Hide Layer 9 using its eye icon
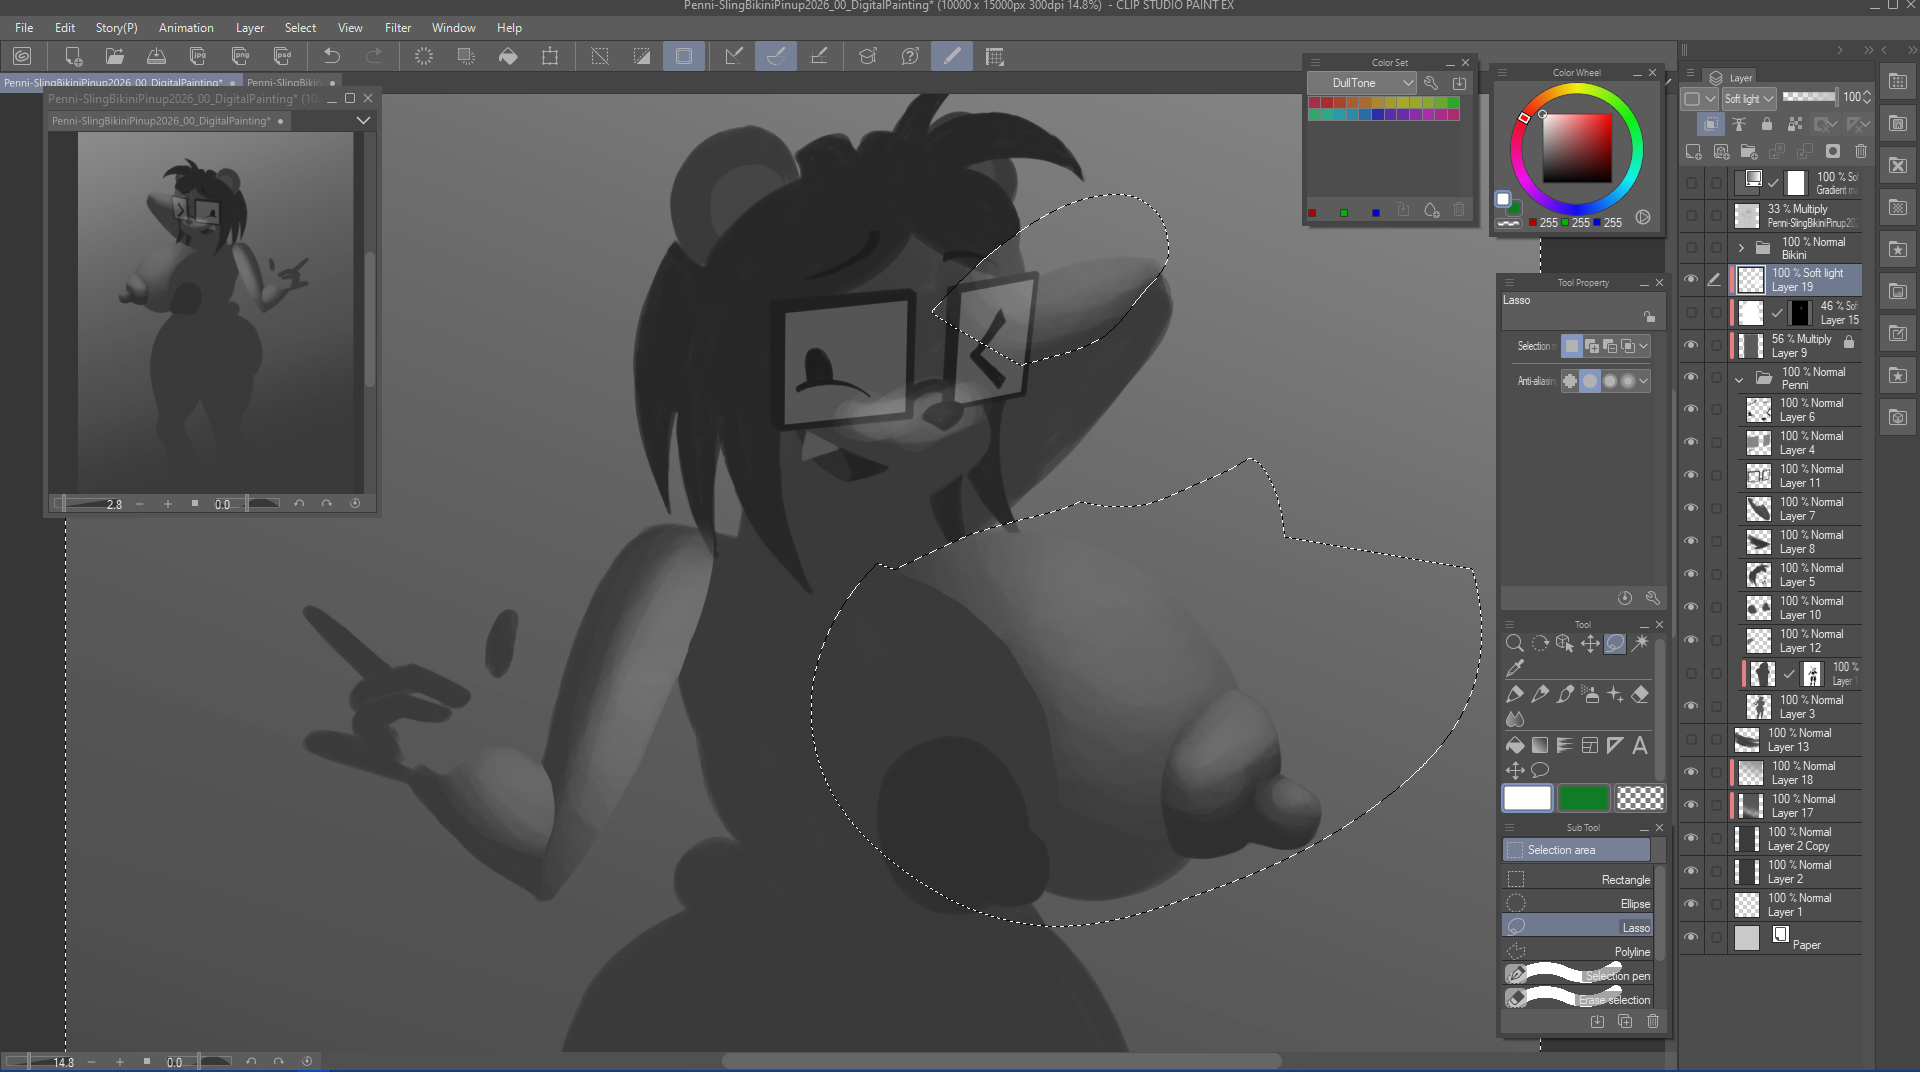Image resolution: width=1920 pixels, height=1072 pixels. [1691, 346]
